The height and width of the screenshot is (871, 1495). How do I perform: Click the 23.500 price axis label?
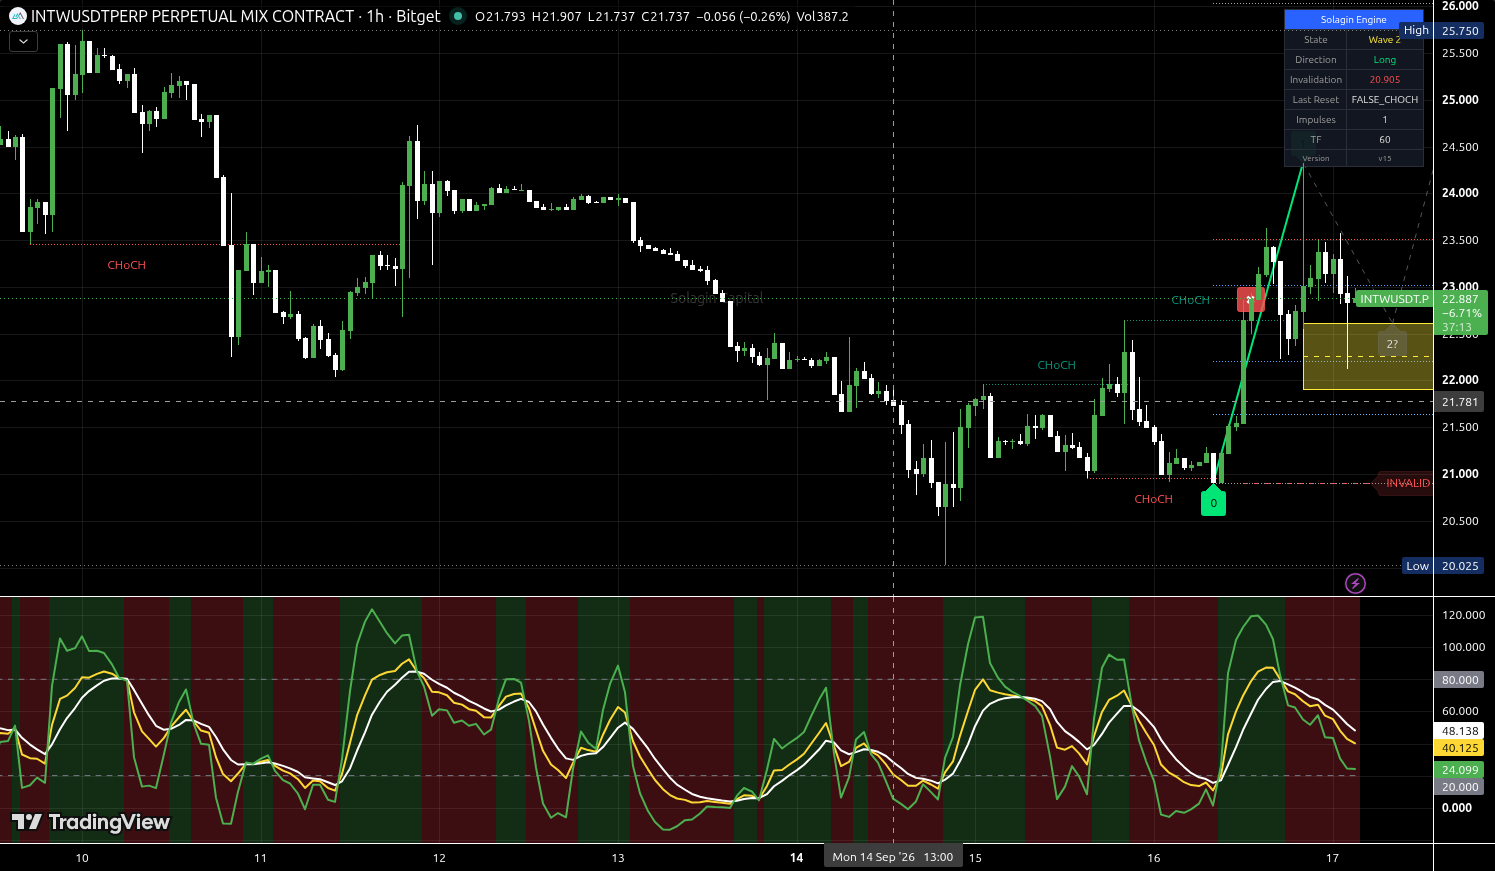tap(1460, 240)
